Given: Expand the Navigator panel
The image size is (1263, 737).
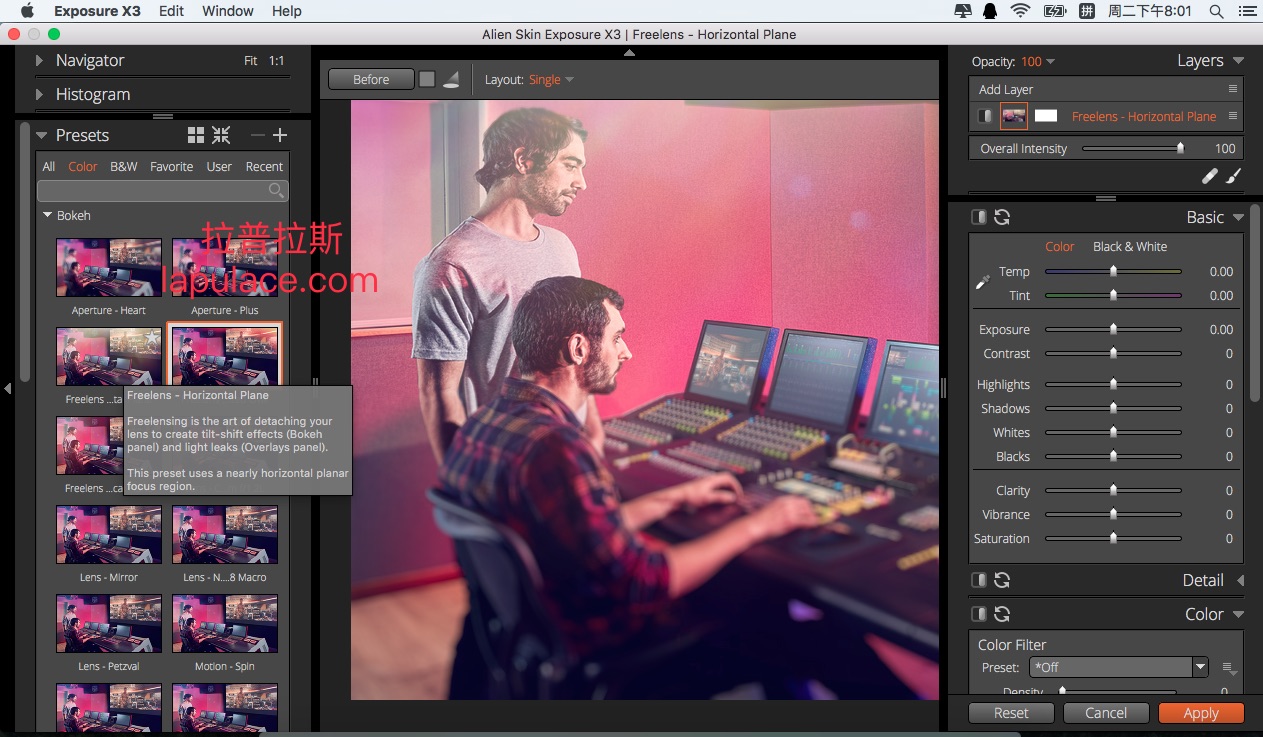Looking at the screenshot, I should click(x=40, y=60).
